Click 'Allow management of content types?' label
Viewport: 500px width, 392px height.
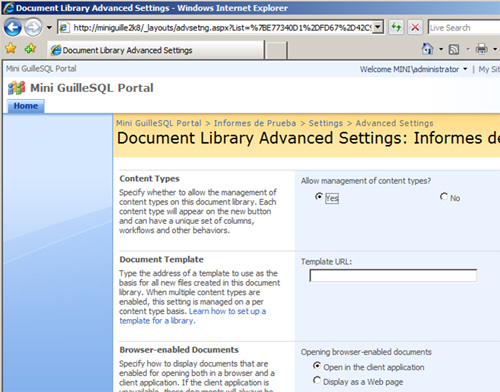tap(366, 181)
